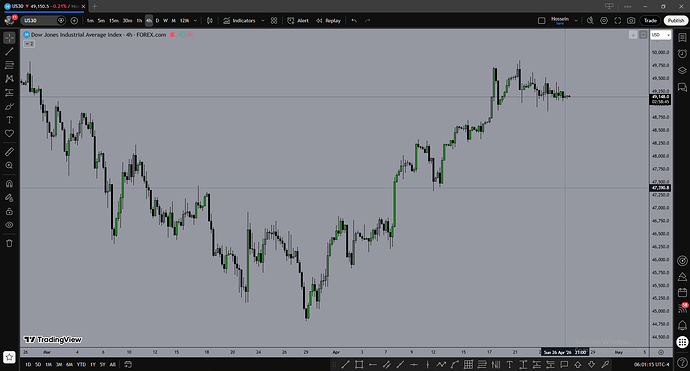
Task: Open the notifications bell icon
Action: (x=682, y=325)
